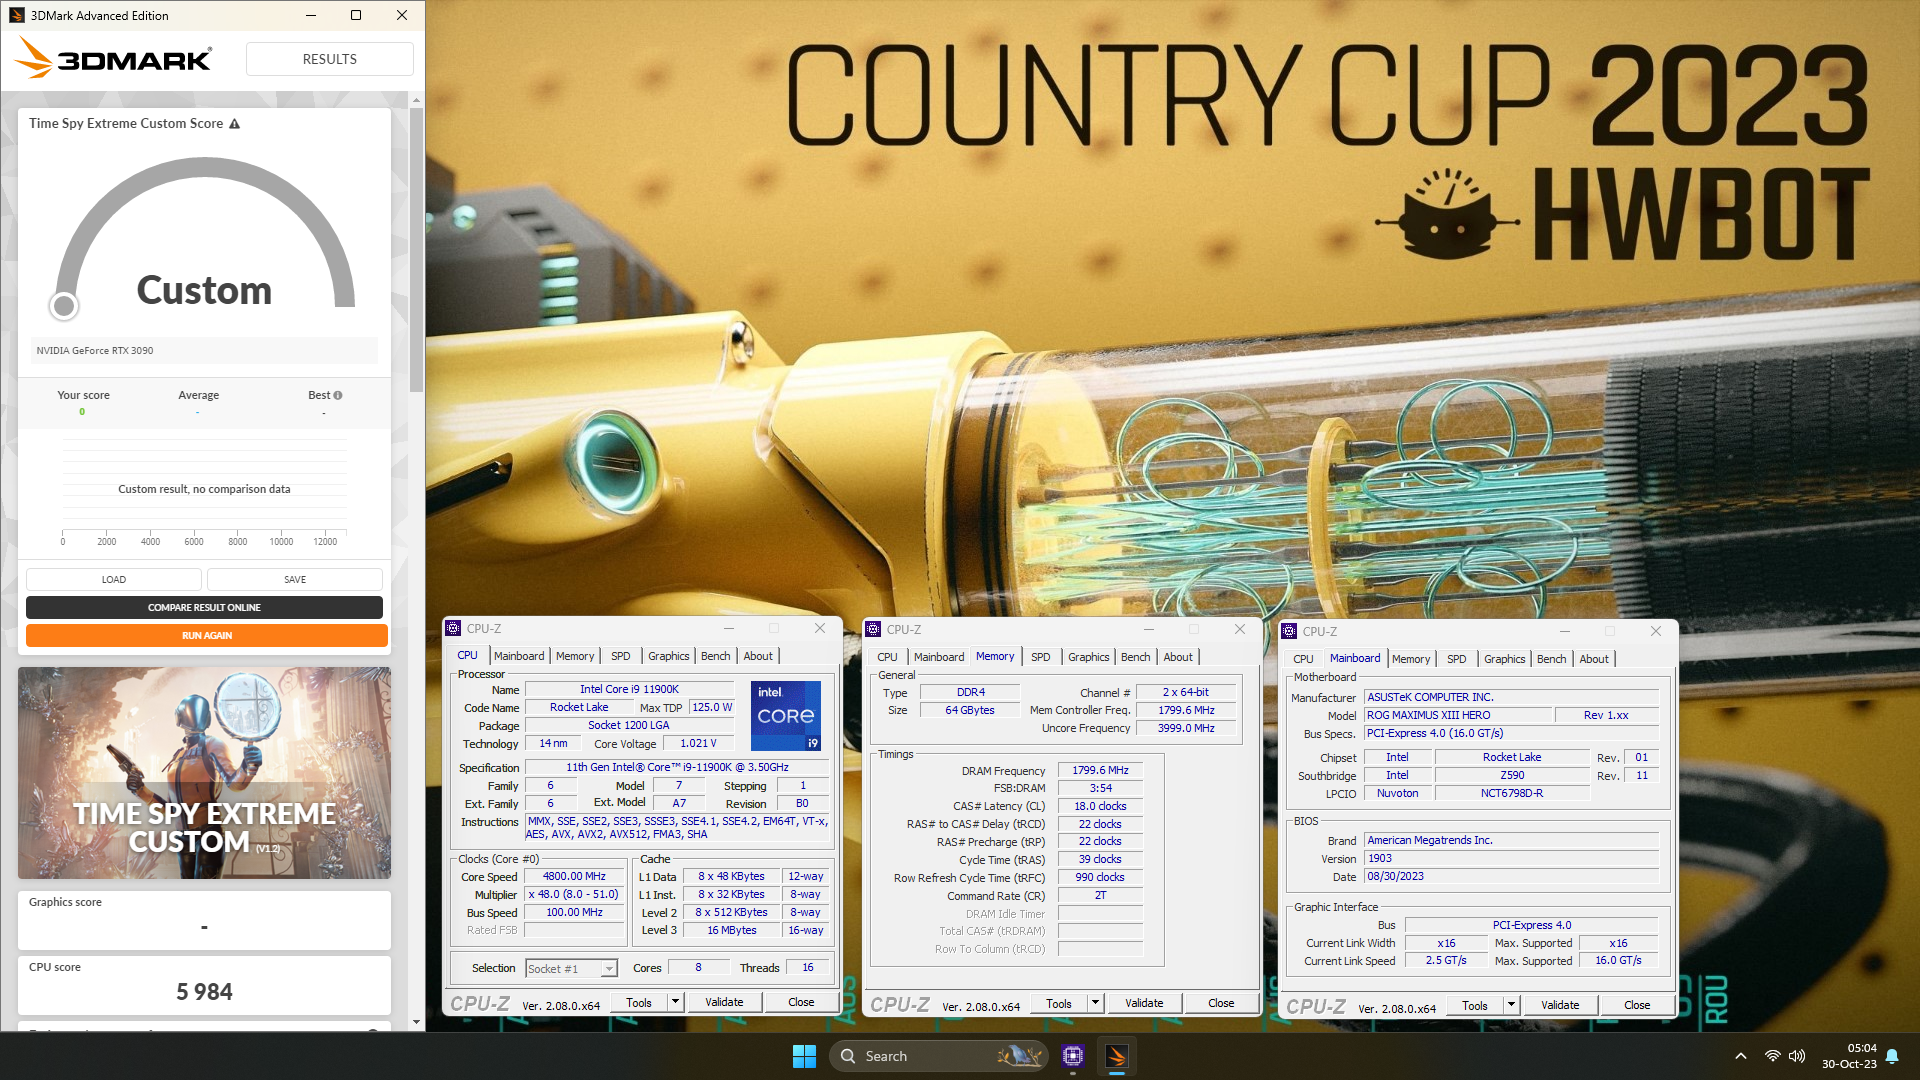1920x1080 pixels.
Task: Expand Tools dropdown arrow in Memory CPU-Z
Action: 1095,1003
